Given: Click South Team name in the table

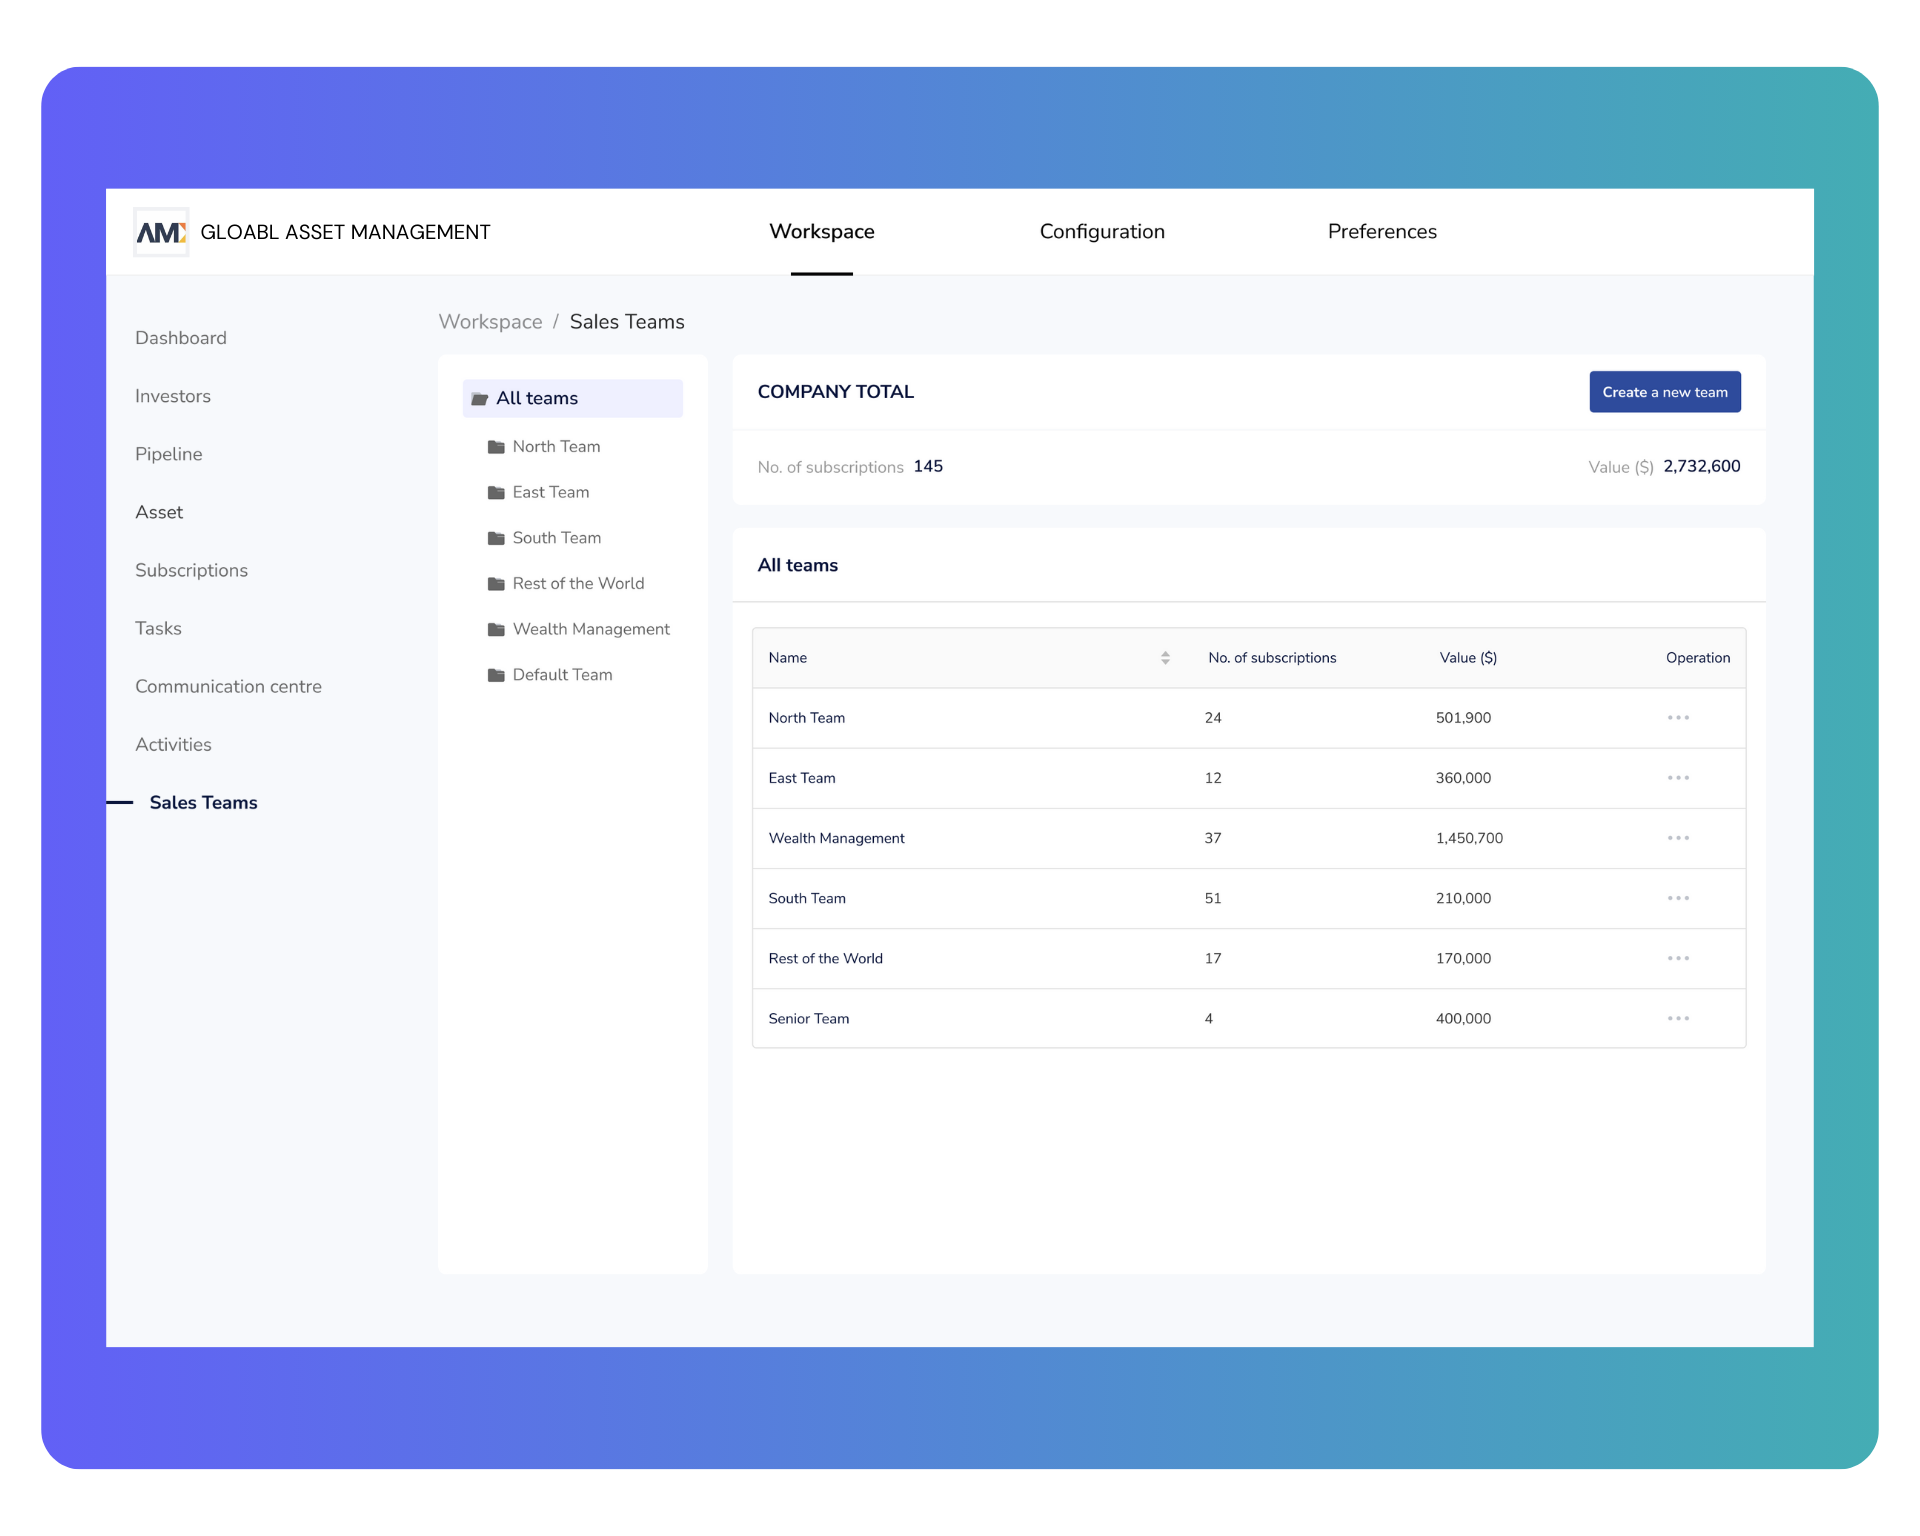Looking at the screenshot, I should 806,898.
